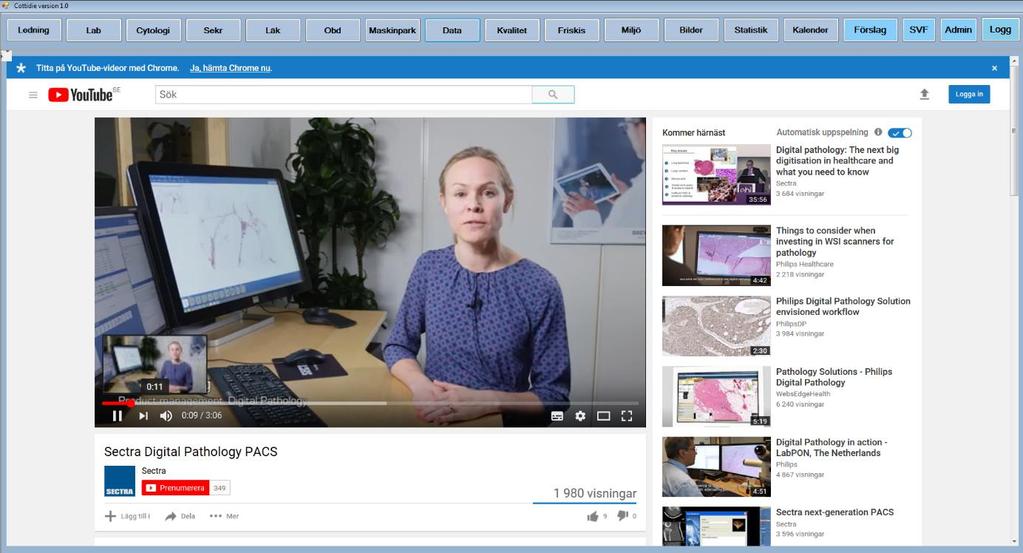
Task: Dislike the video with thumbs down
Action: point(622,516)
